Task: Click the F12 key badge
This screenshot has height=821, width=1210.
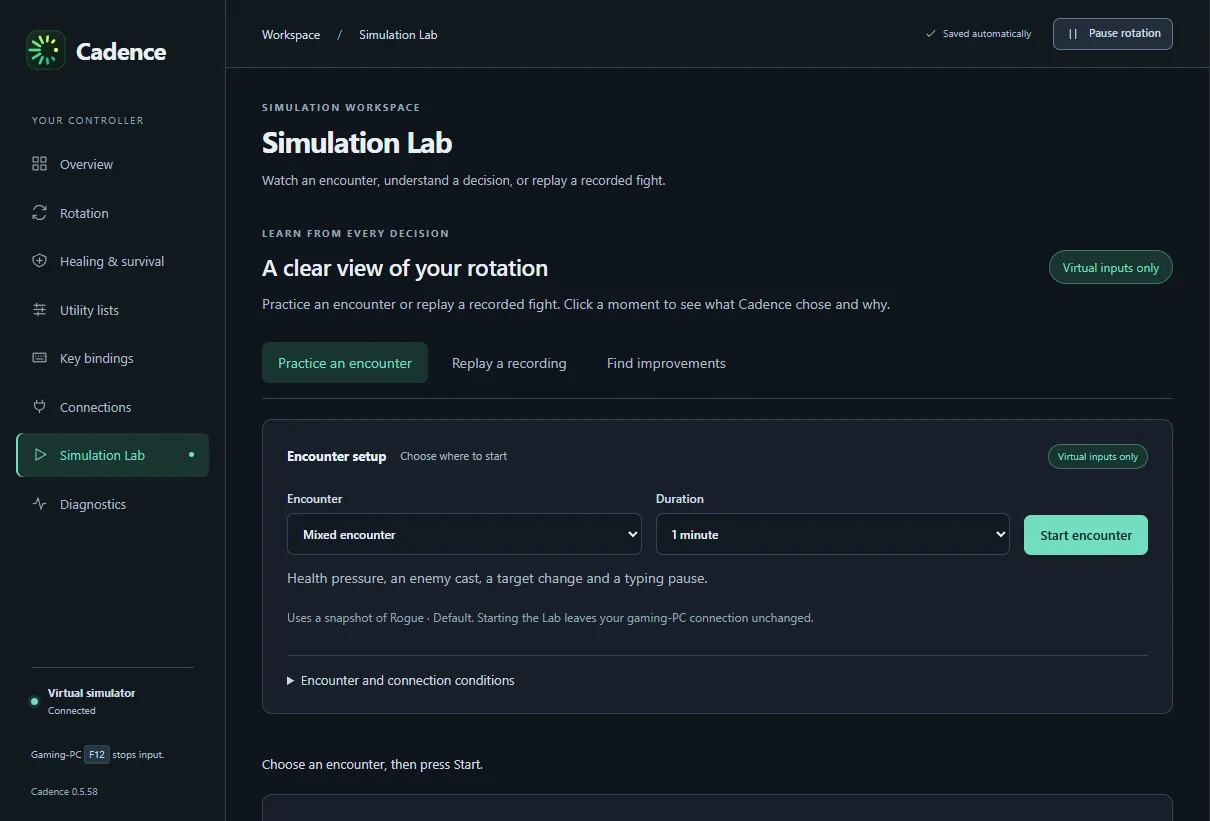Action: (96, 755)
